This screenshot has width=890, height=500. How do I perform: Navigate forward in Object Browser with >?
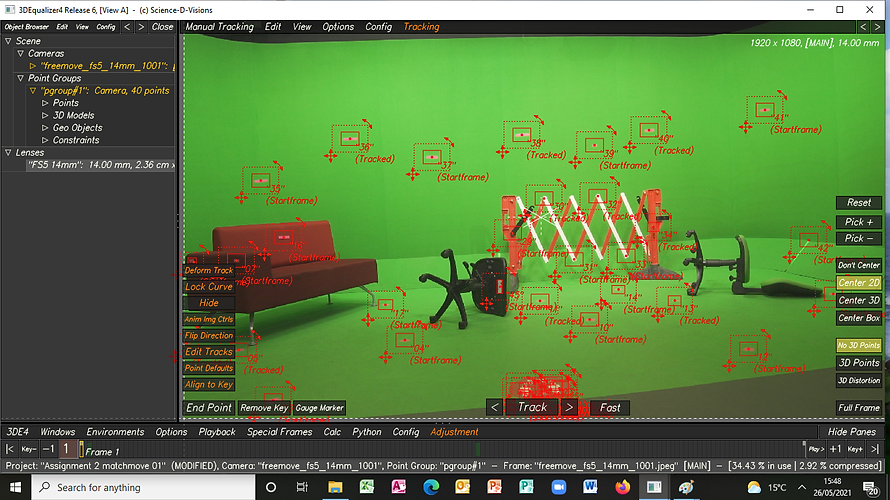(141, 27)
